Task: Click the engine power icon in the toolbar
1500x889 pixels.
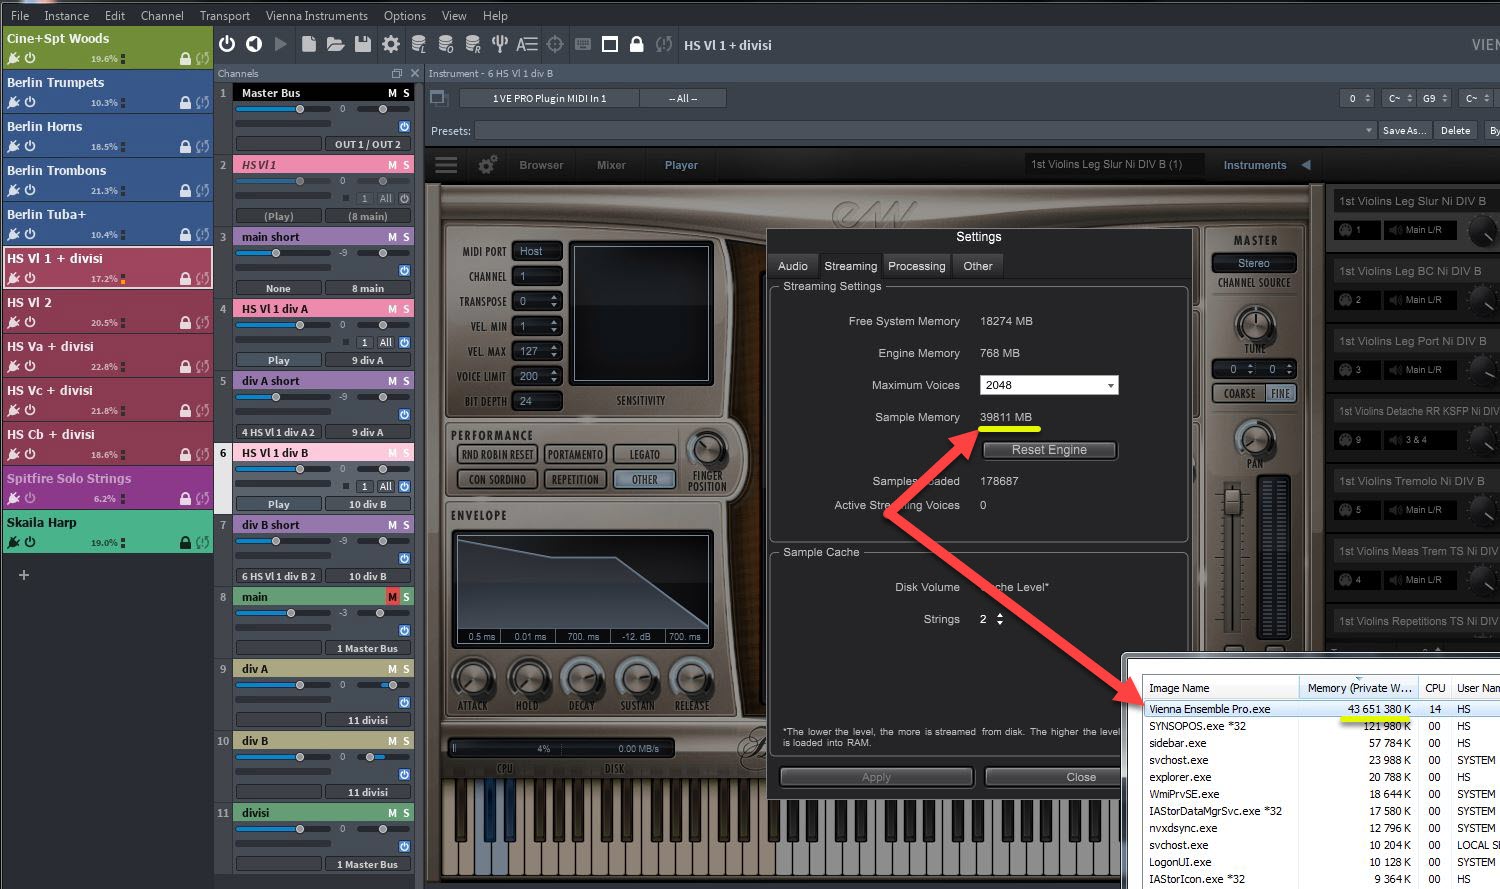Action: (x=227, y=44)
